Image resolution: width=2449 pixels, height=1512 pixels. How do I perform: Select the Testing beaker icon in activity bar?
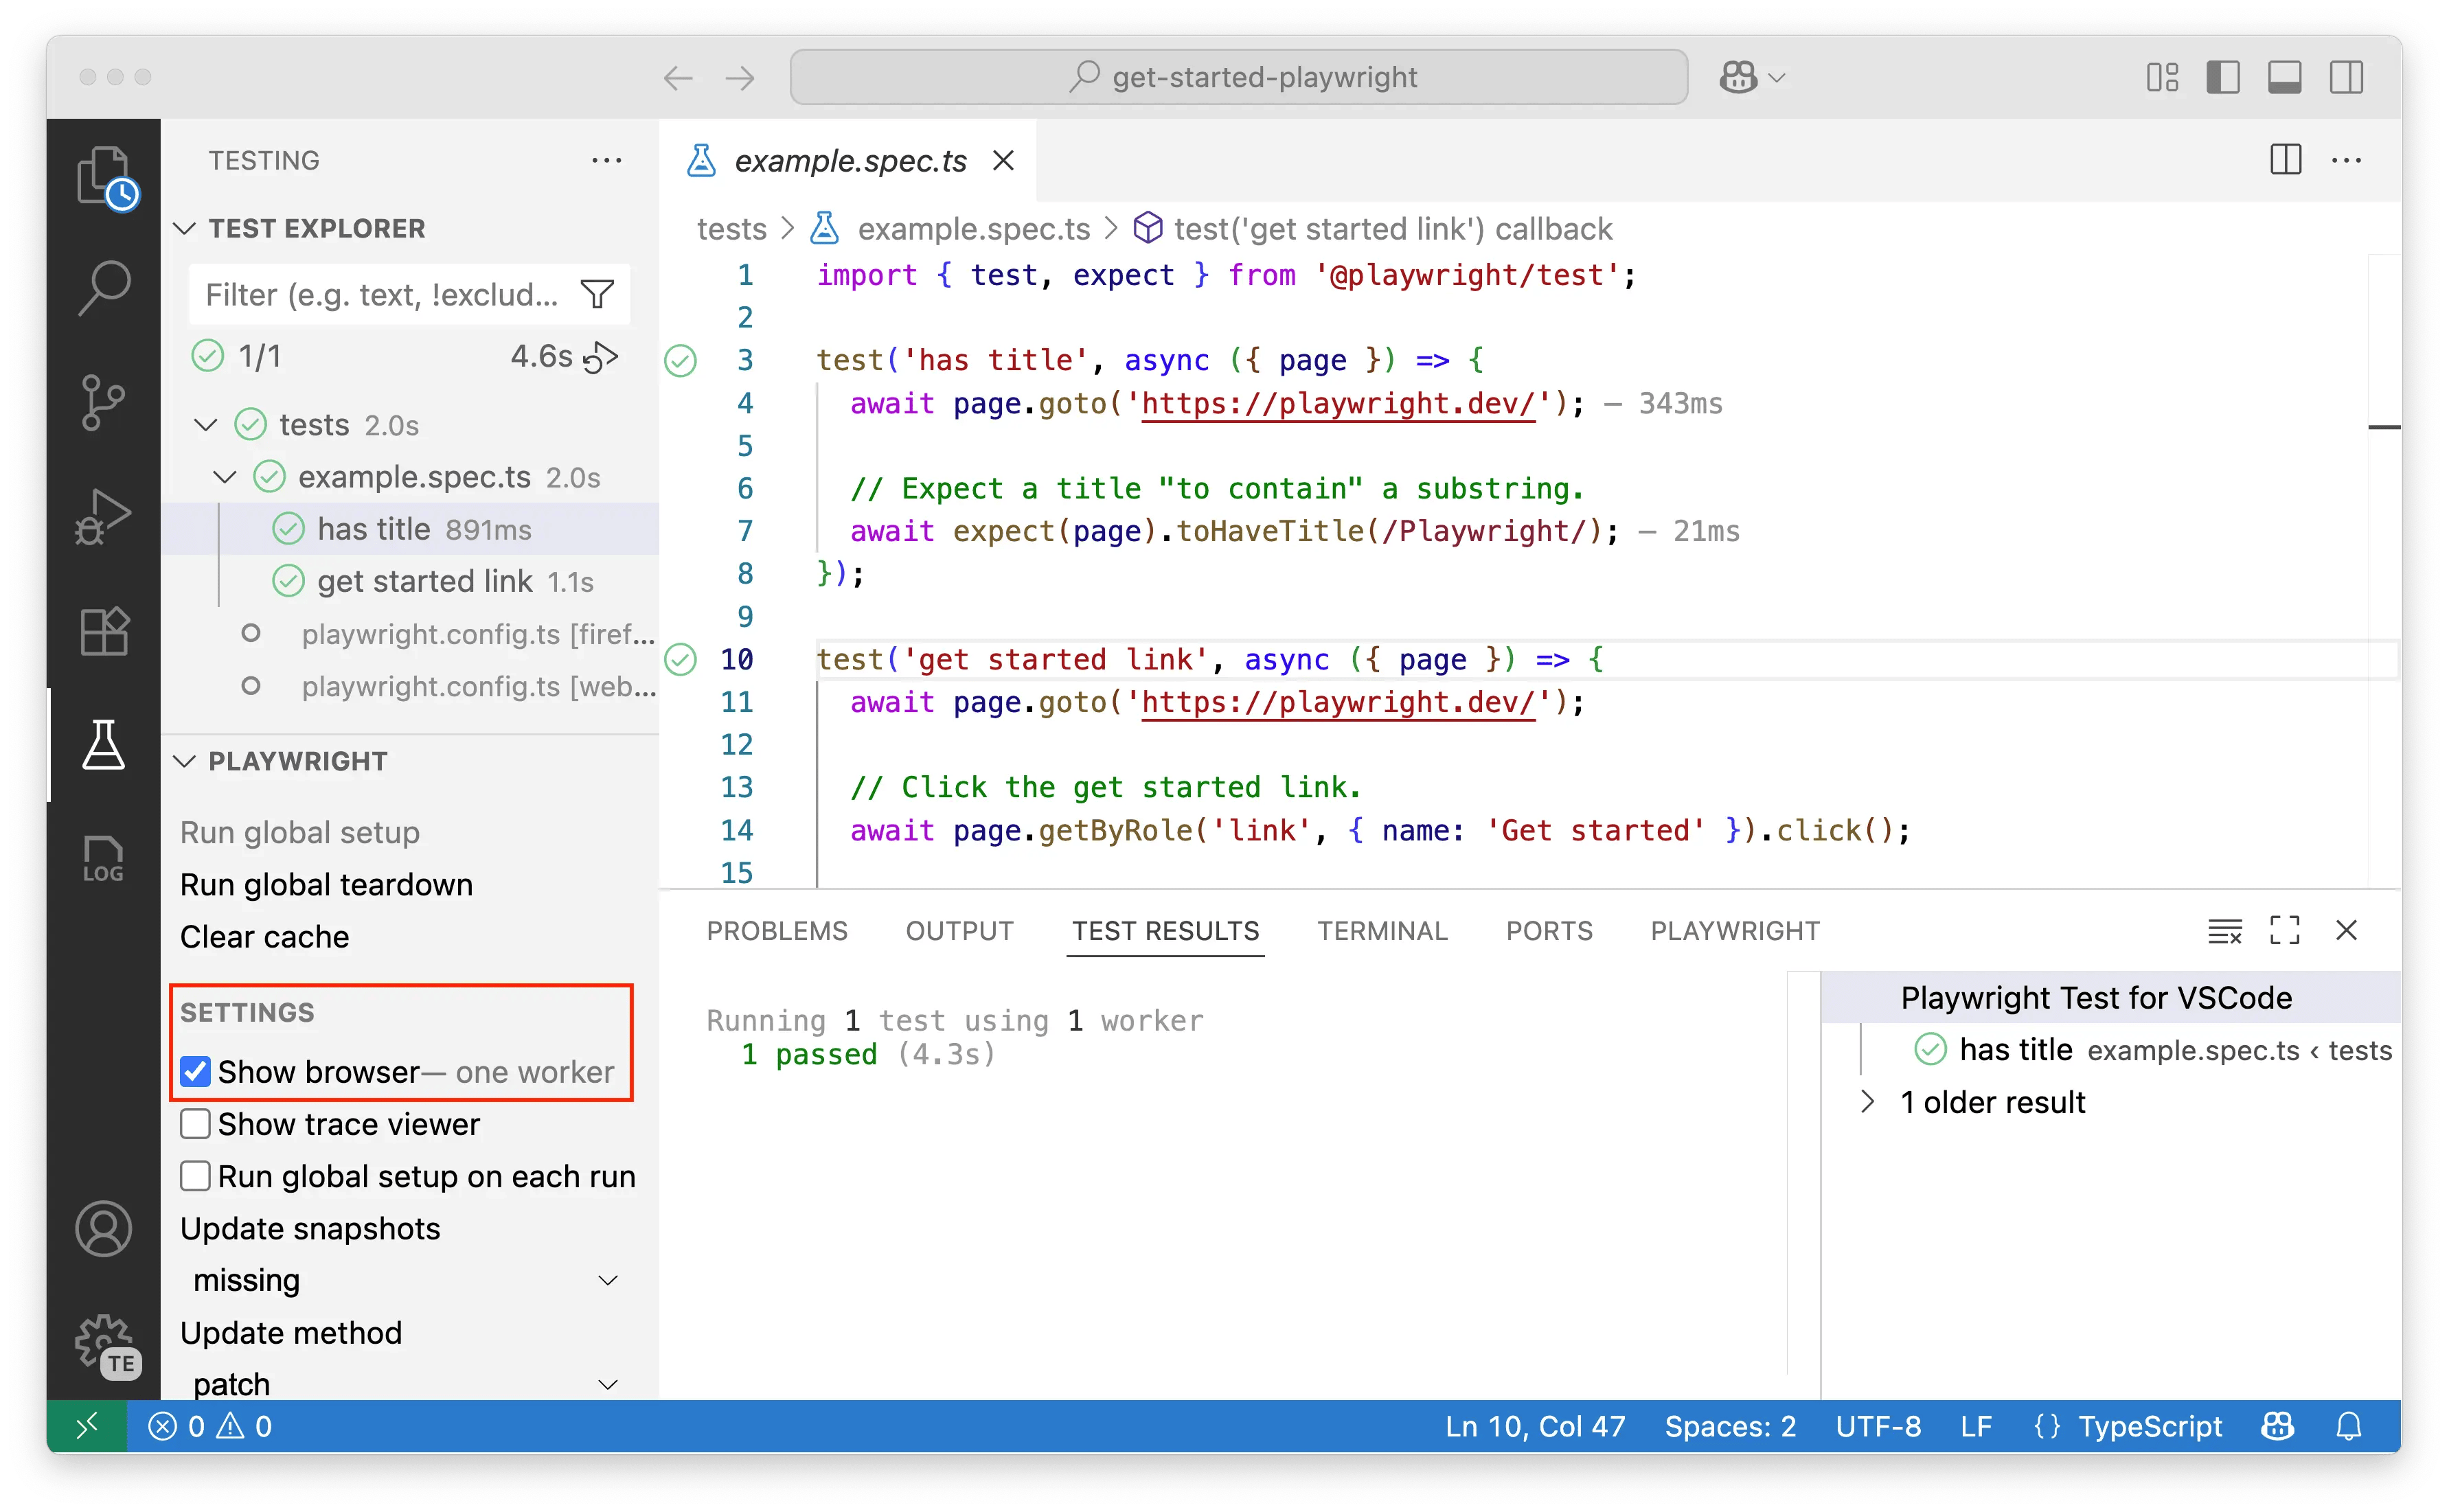(x=103, y=745)
